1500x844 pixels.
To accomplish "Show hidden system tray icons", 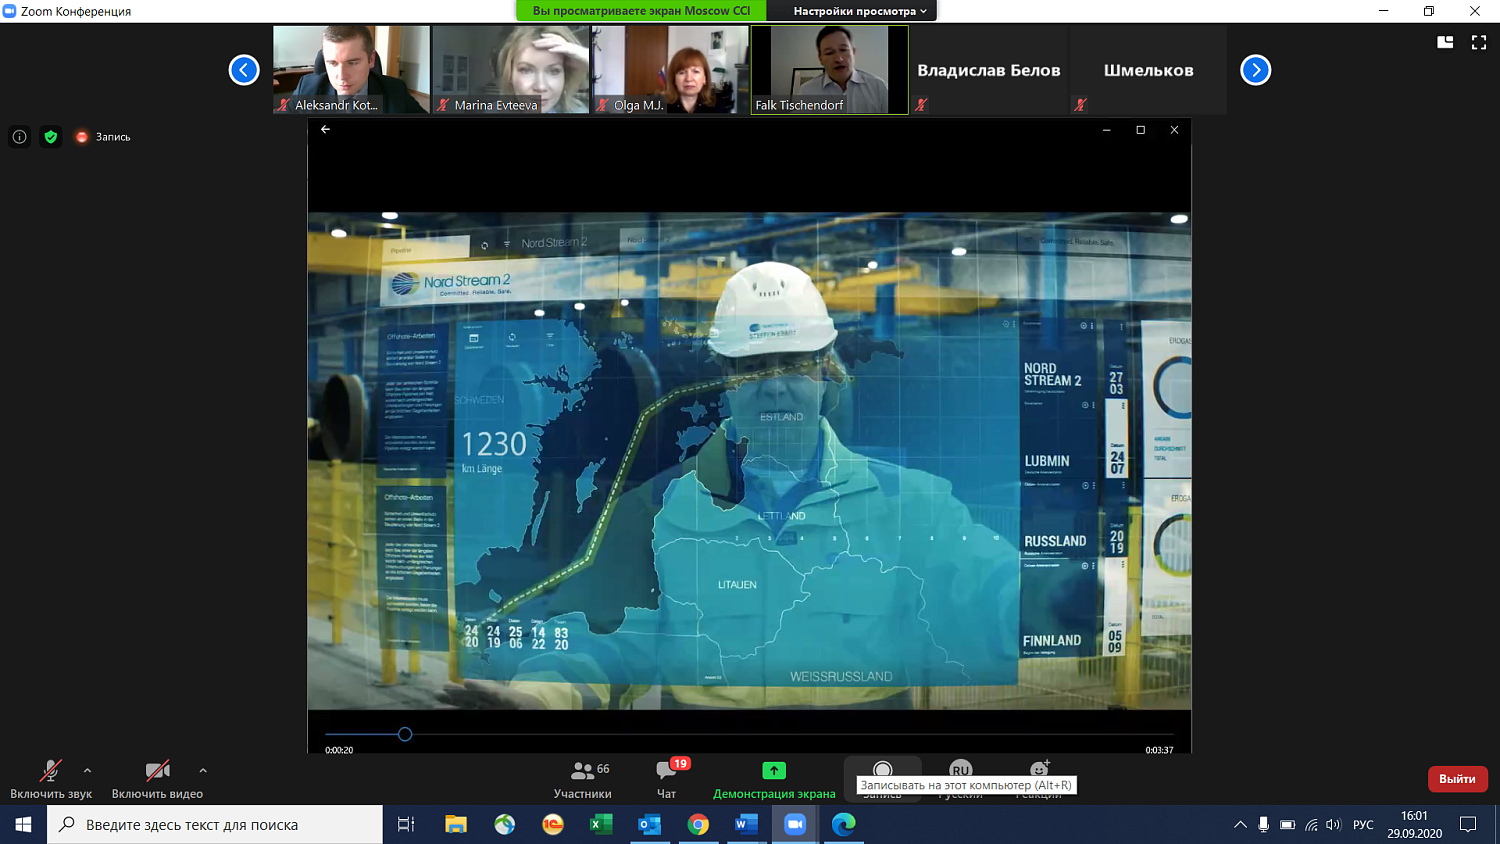I will [1240, 825].
